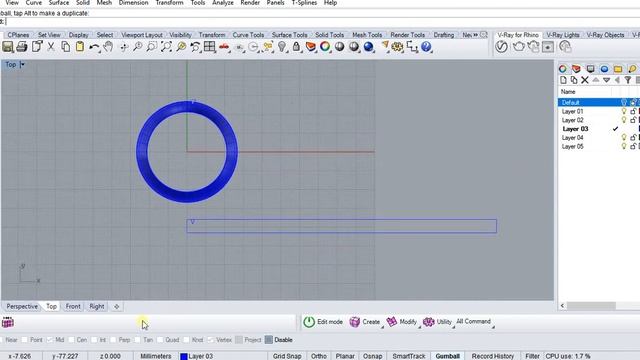
Task: Click the light bulb Hide icon
Action: pos(282,47)
